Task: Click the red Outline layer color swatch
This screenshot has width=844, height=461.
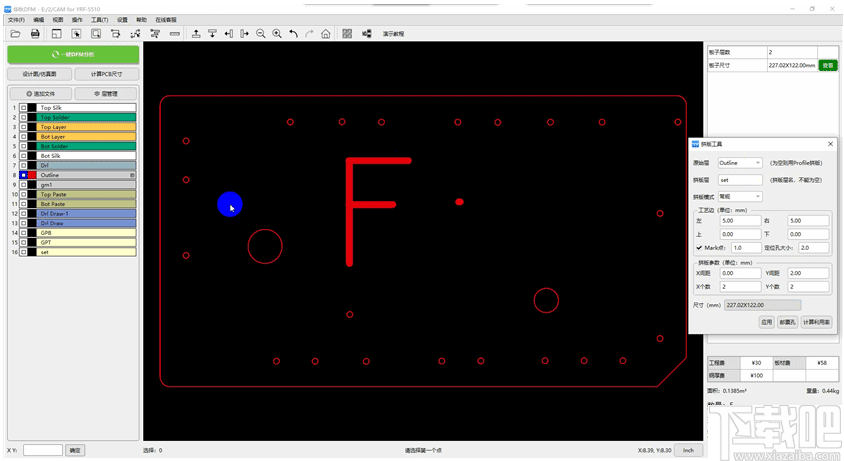Action: point(32,175)
